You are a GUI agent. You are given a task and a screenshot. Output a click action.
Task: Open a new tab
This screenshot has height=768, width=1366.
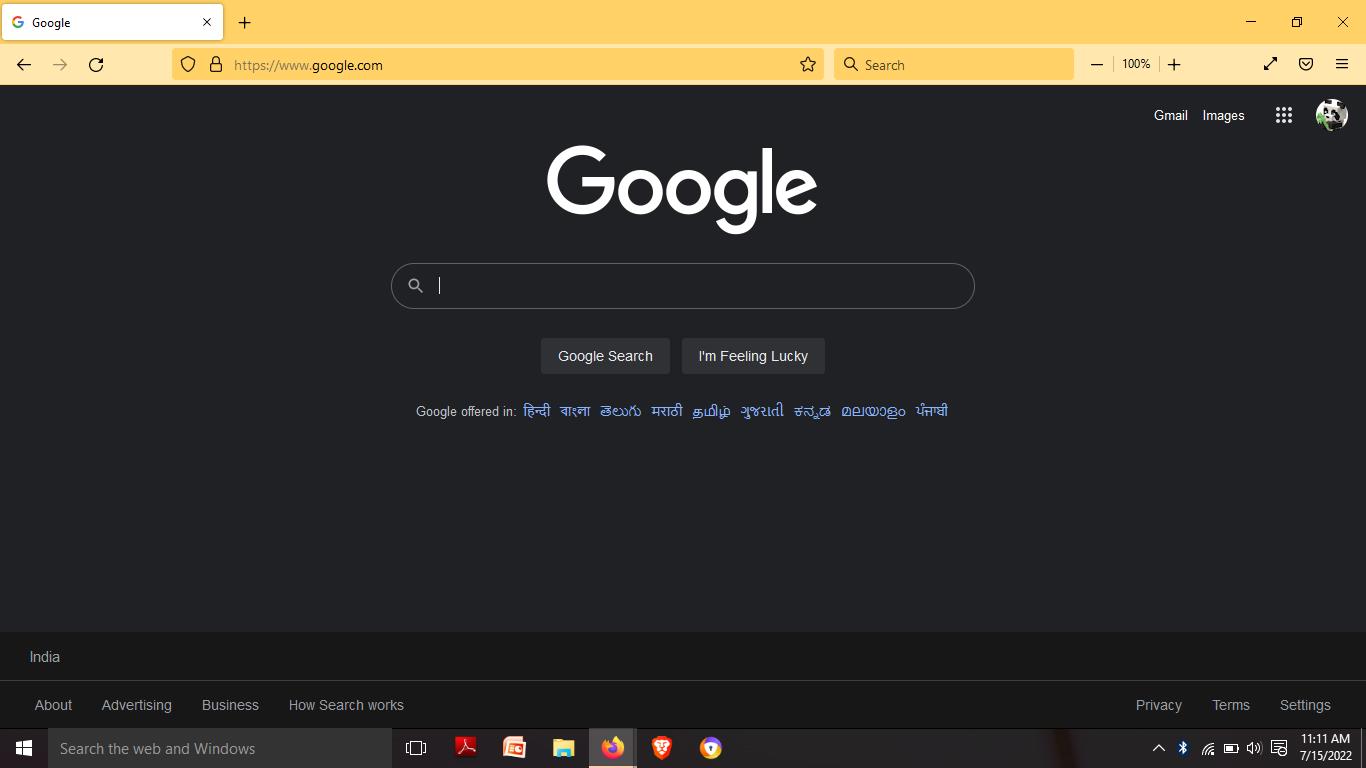click(244, 22)
